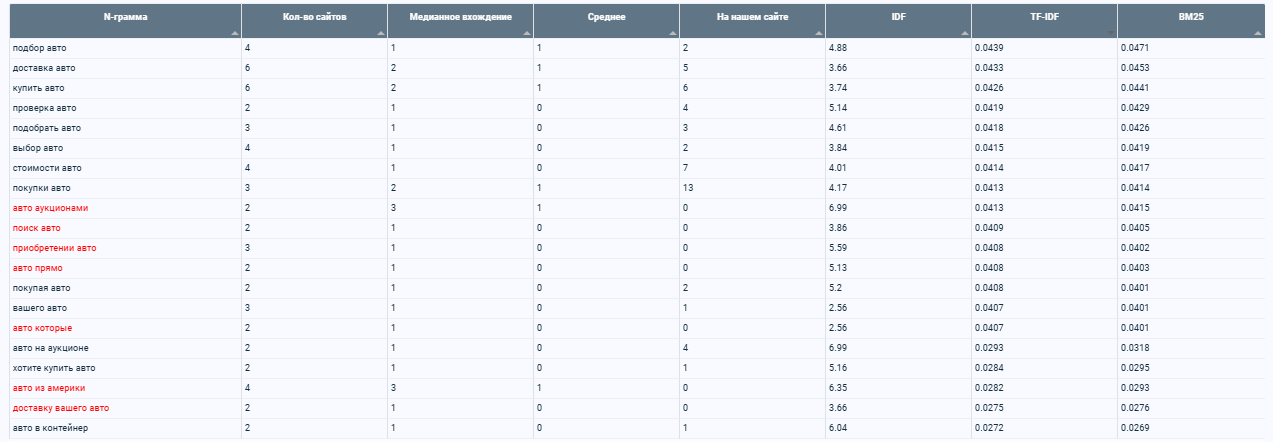This screenshot has width=1273, height=442.
Task: Click sort arrow in TF-IDF header
Action: click(1111, 33)
